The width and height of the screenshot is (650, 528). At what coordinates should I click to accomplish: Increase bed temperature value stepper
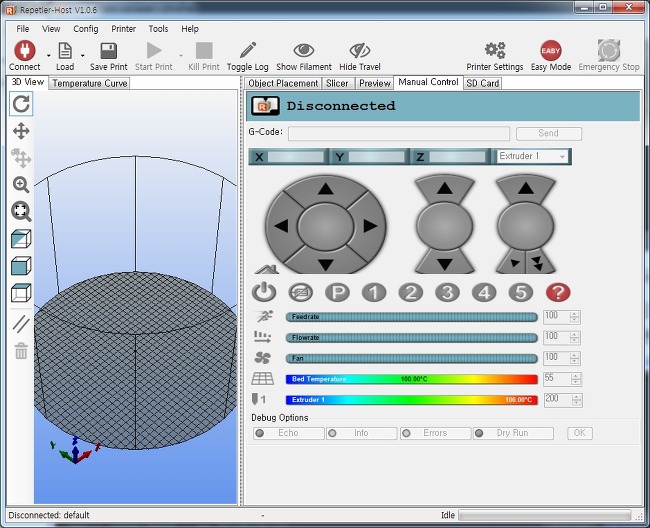(x=575, y=376)
